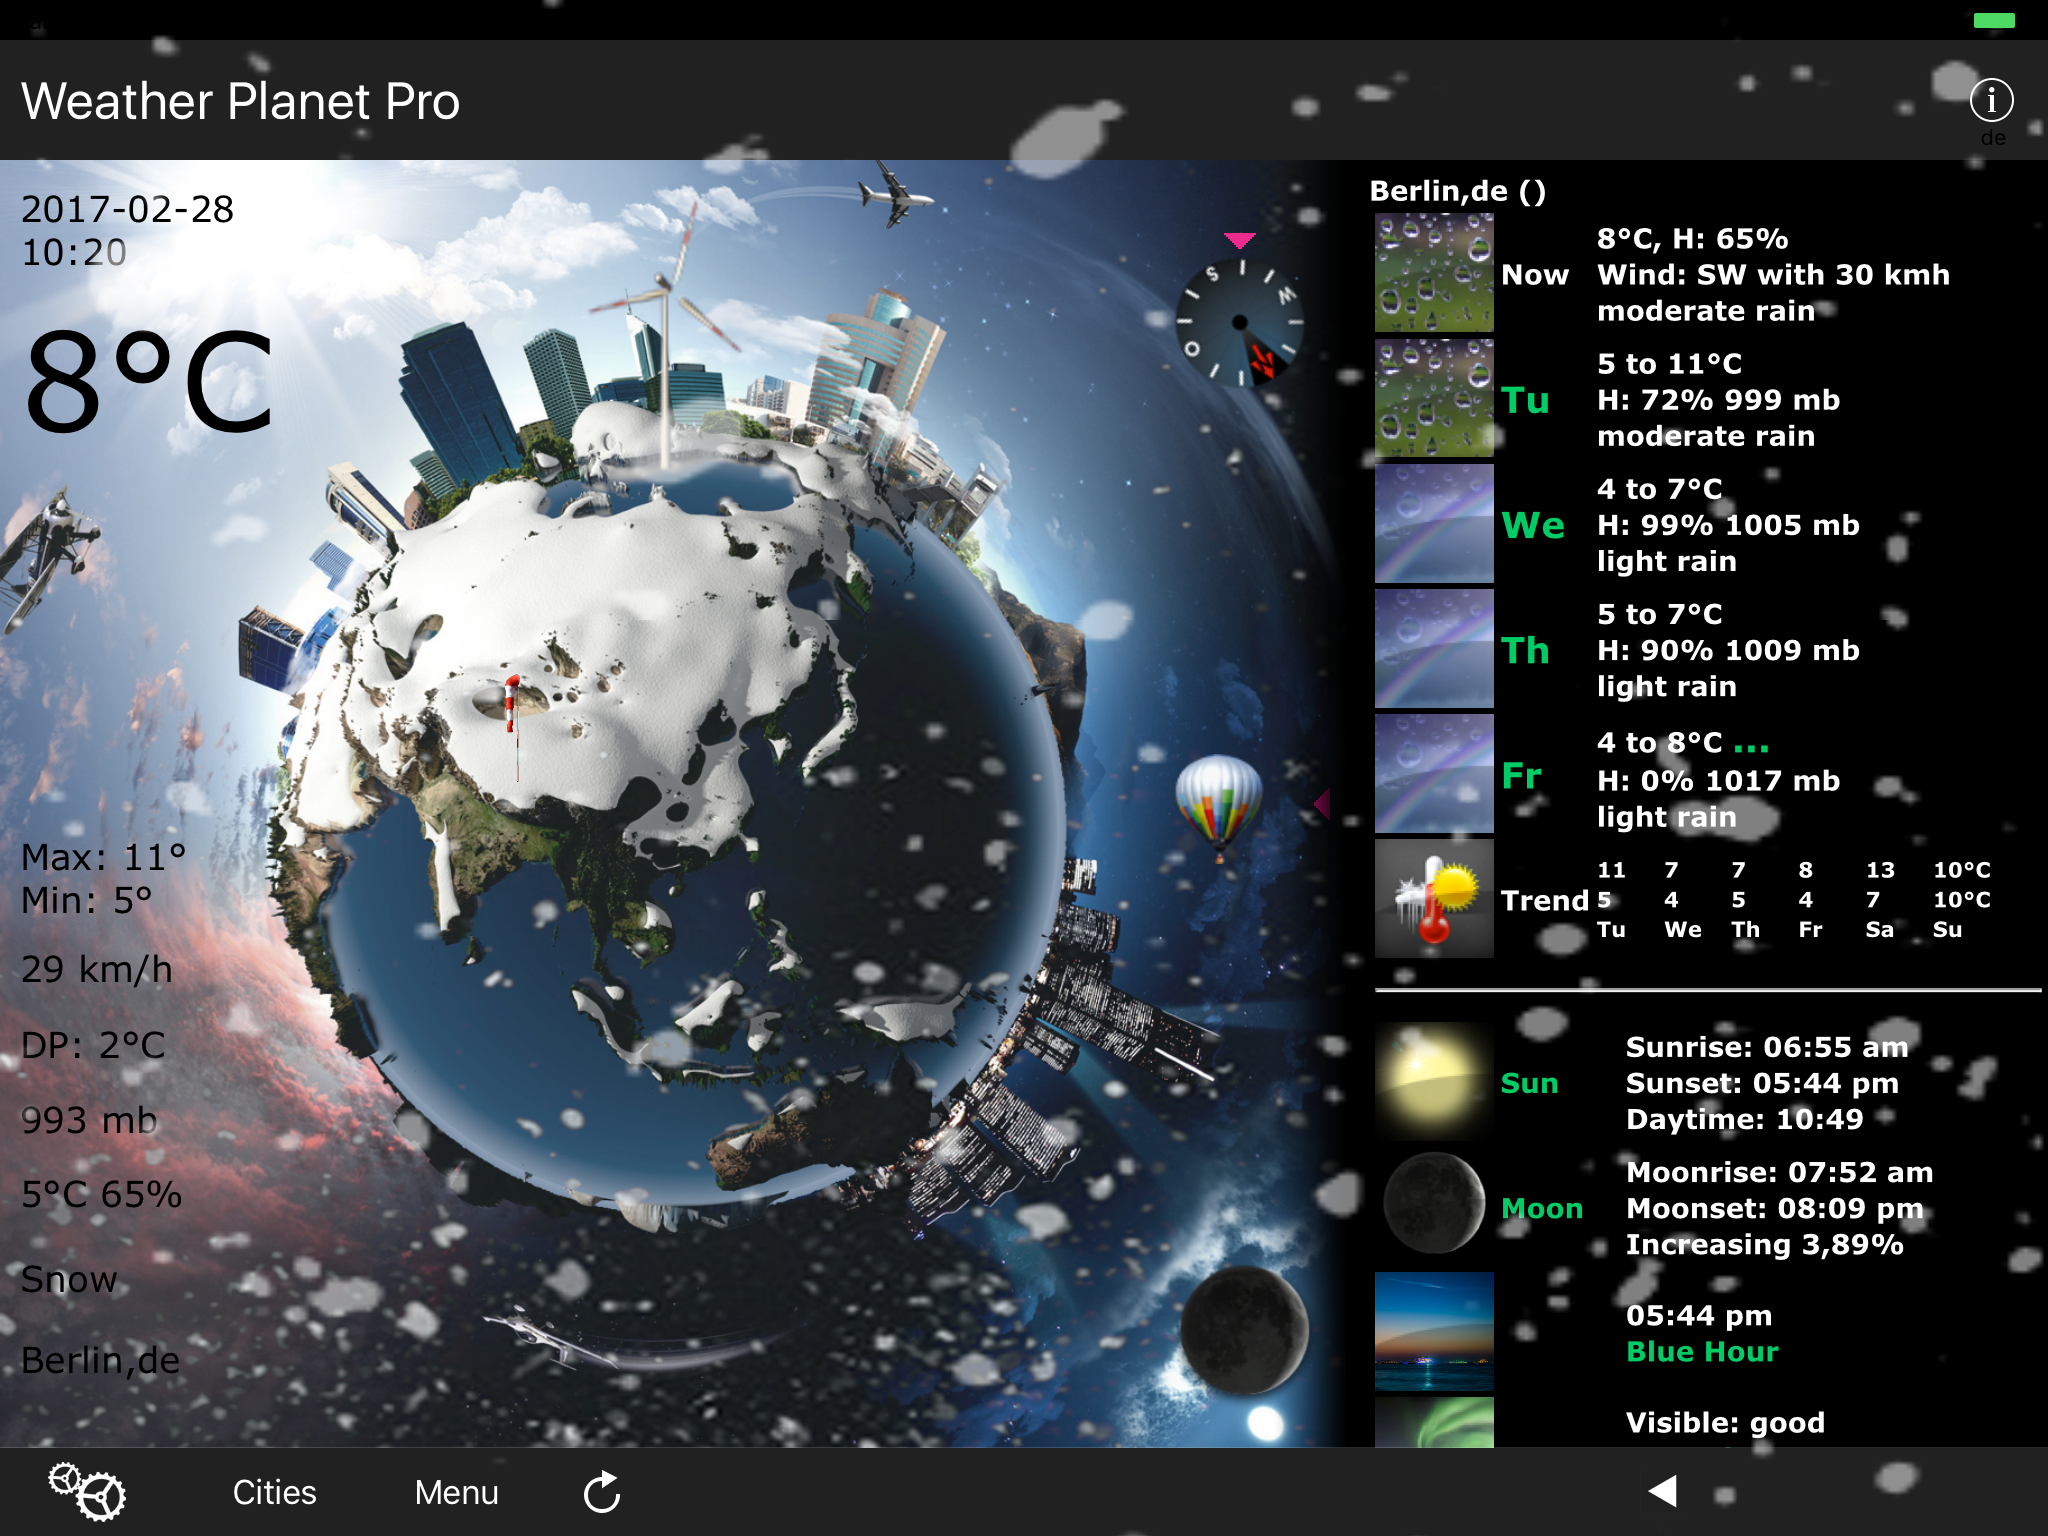Tap the wind compass dial

1240,322
